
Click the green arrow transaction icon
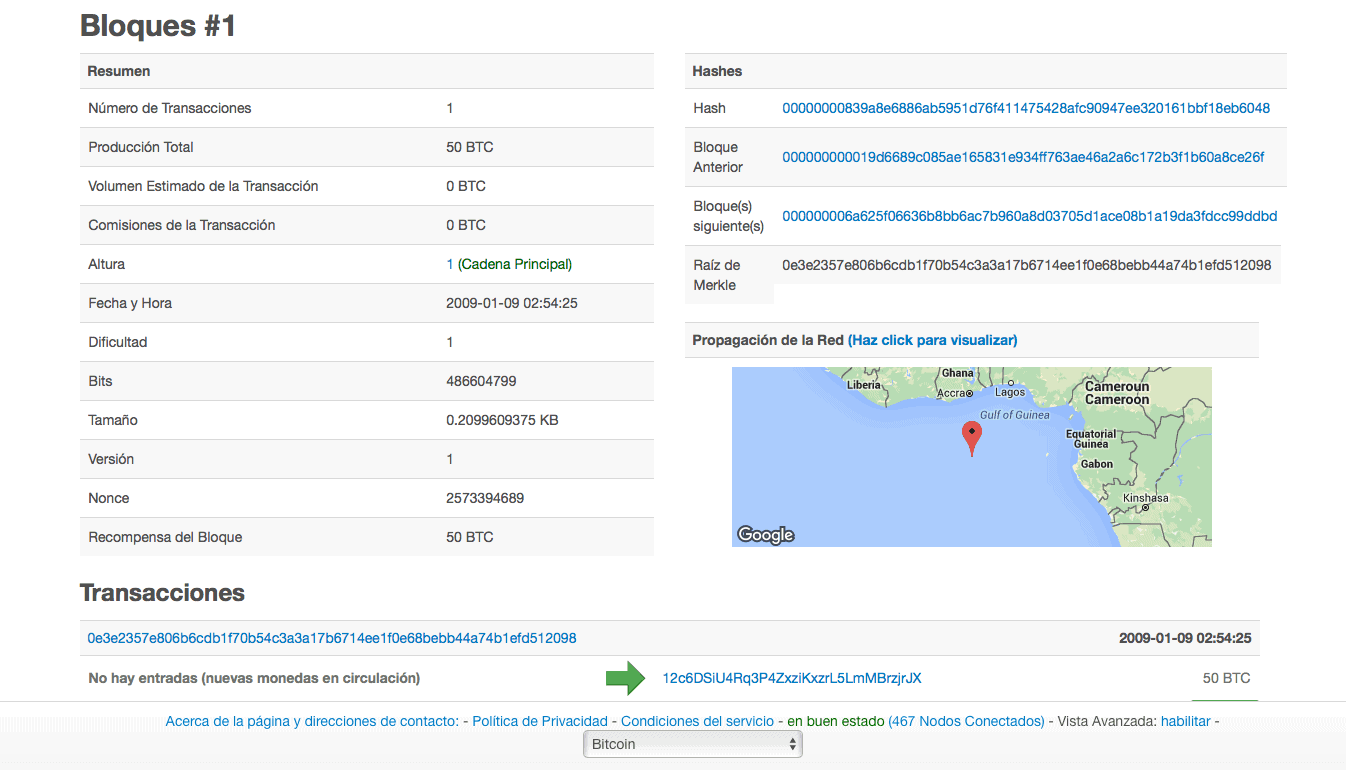(626, 678)
